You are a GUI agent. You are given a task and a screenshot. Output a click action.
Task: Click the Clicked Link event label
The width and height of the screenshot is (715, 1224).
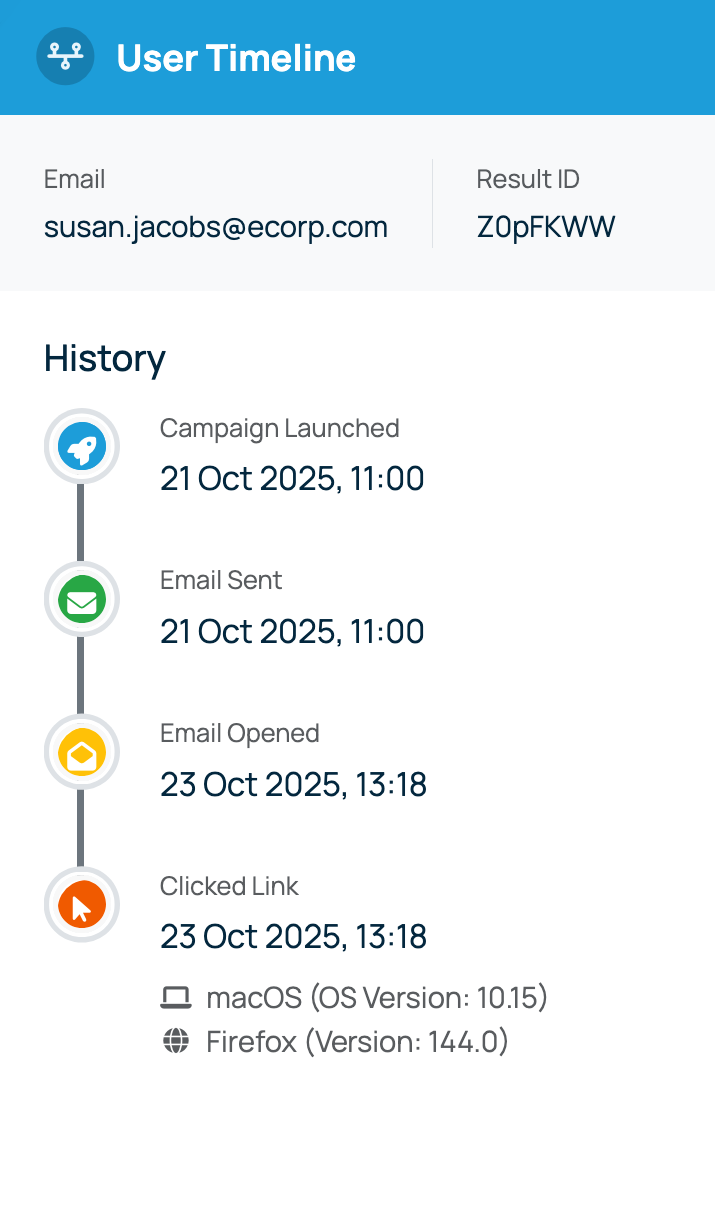tap(229, 886)
